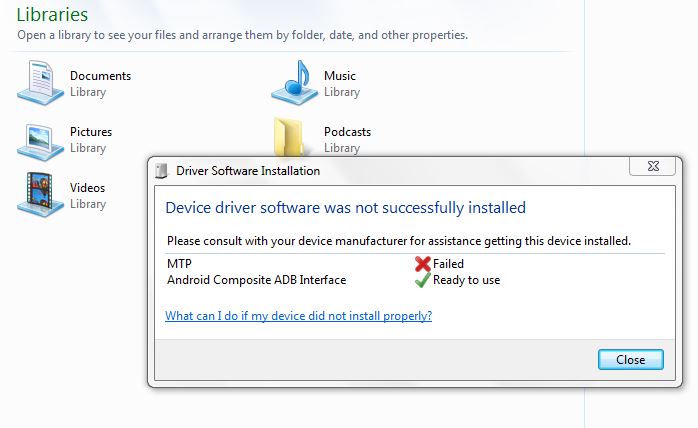Click the Pictures library label

[91, 132]
